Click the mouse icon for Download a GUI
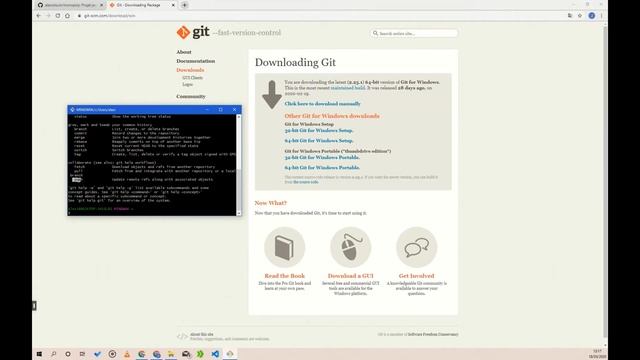640x360 pixels. click(x=351, y=247)
